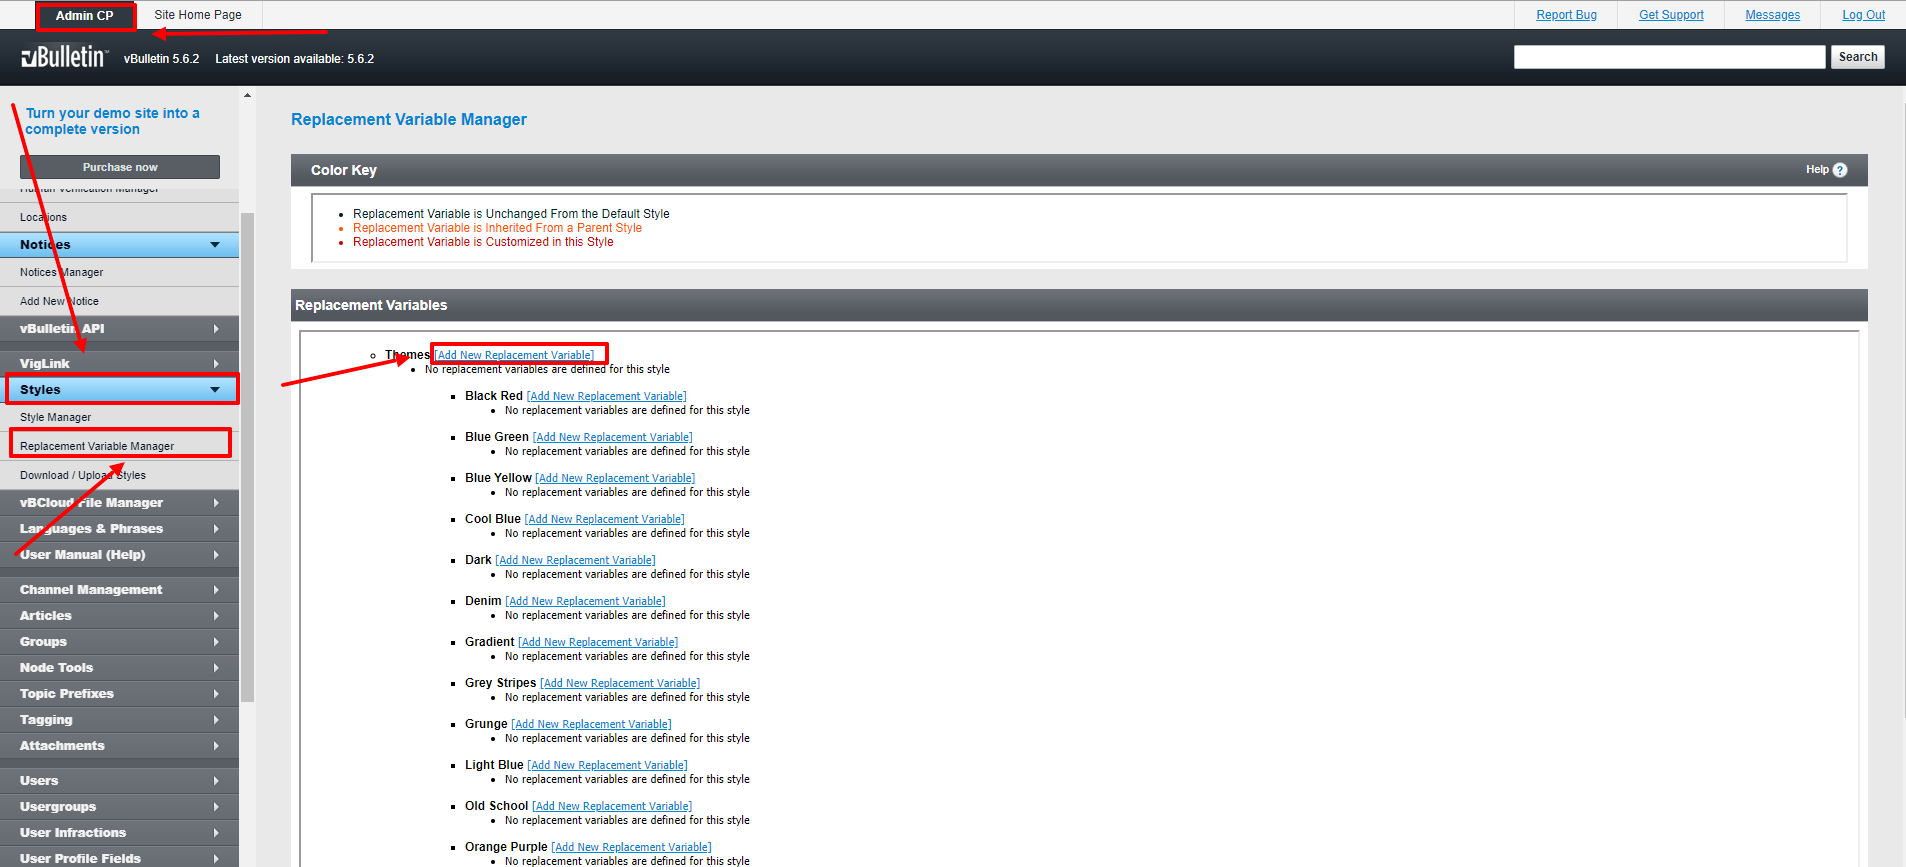Switch to the Admin CP tab
This screenshot has width=1906, height=867.
coord(85,16)
